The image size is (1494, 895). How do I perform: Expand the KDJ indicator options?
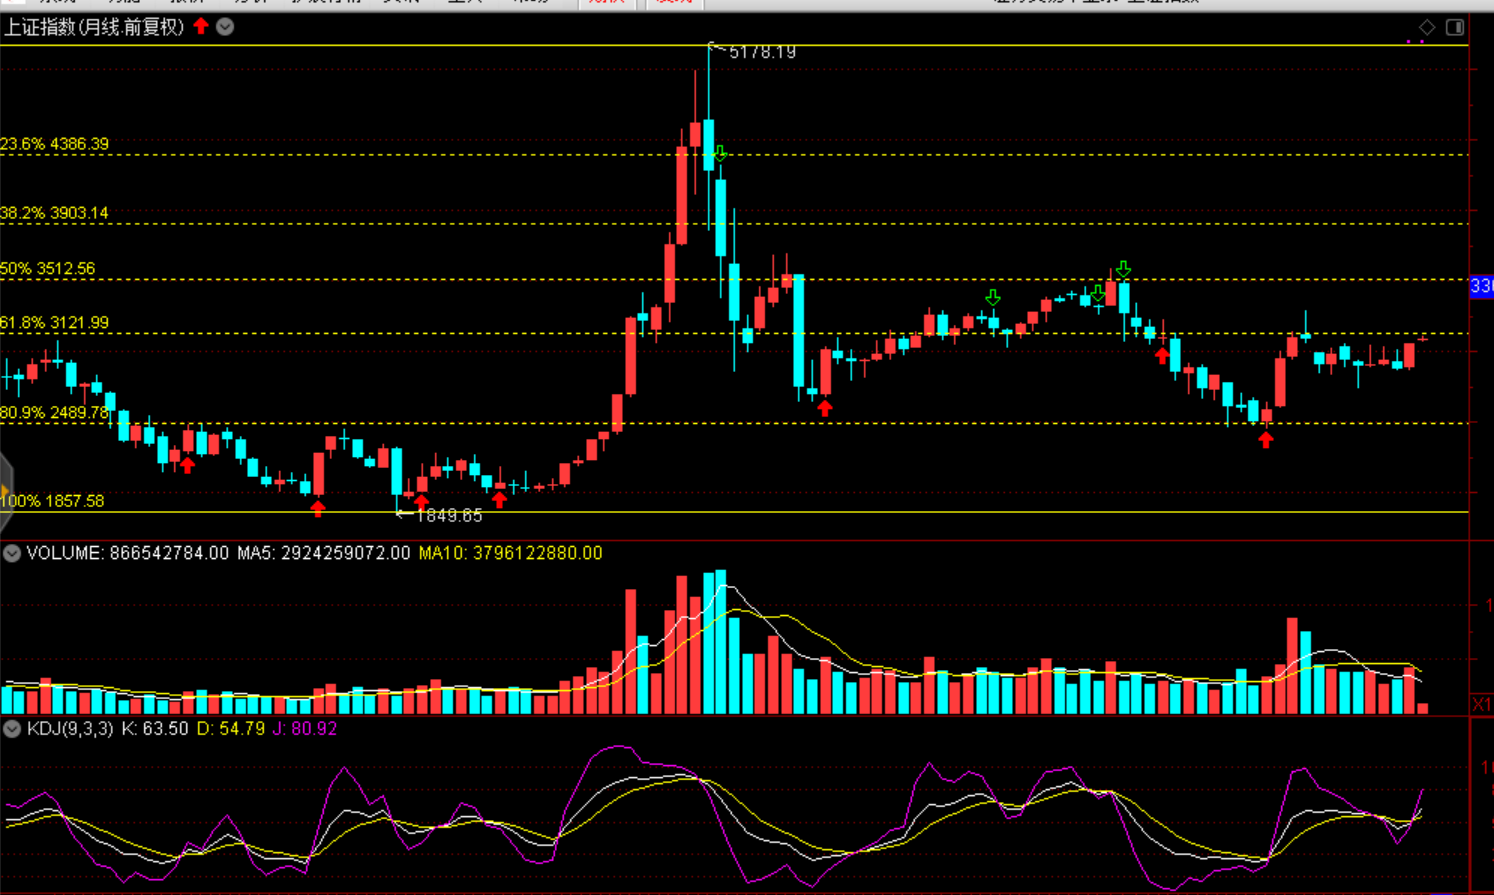12,729
